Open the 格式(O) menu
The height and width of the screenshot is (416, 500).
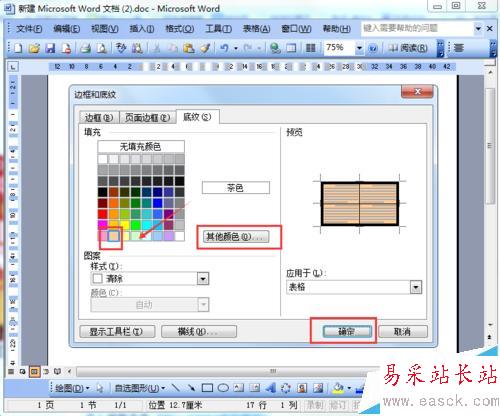179,29
